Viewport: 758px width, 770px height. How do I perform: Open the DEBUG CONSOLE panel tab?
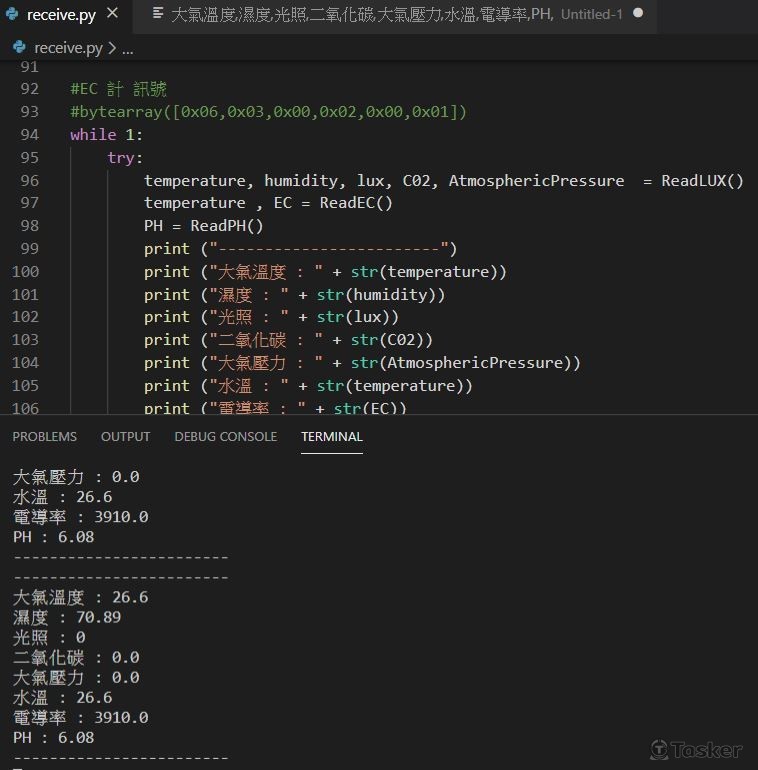click(225, 437)
